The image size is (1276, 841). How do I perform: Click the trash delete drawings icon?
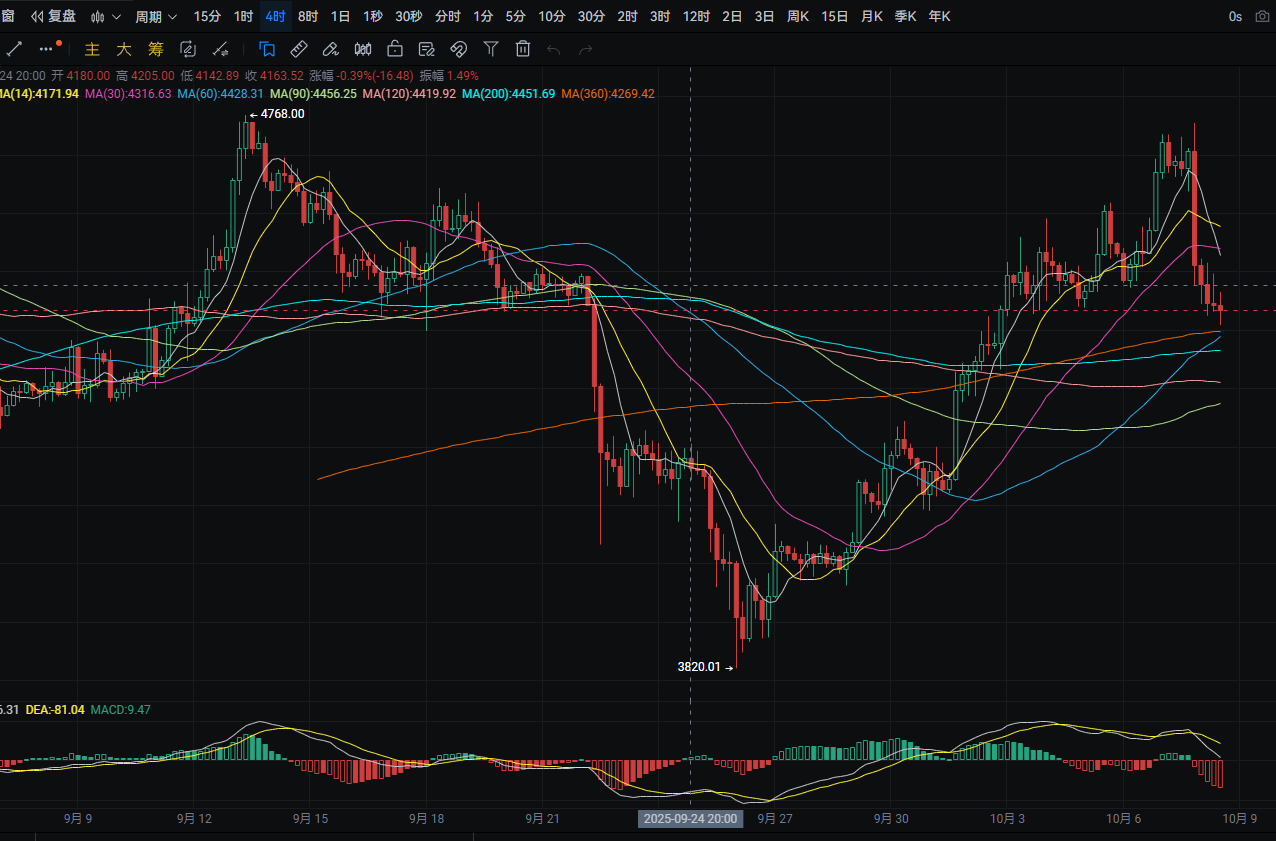click(522, 48)
